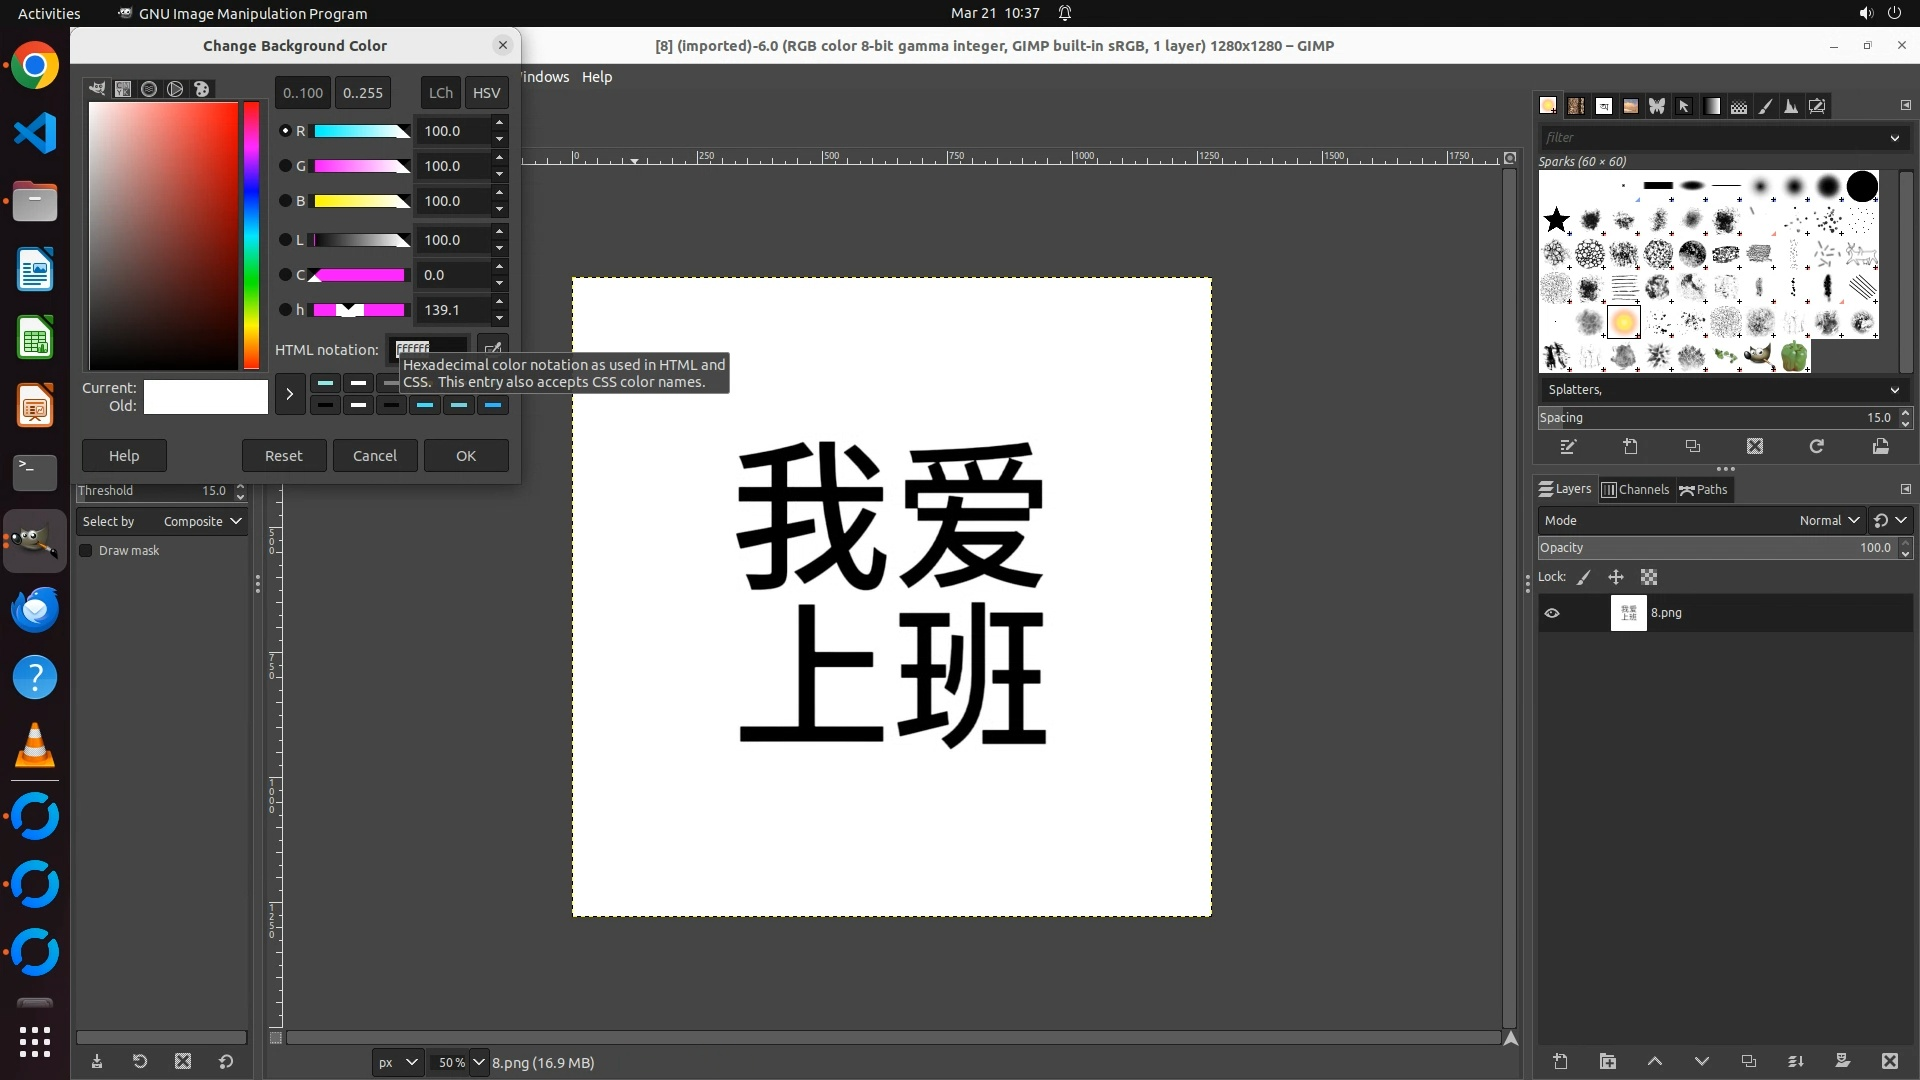Open the Help menu
Screen dimensions: 1920x1080
[597, 77]
